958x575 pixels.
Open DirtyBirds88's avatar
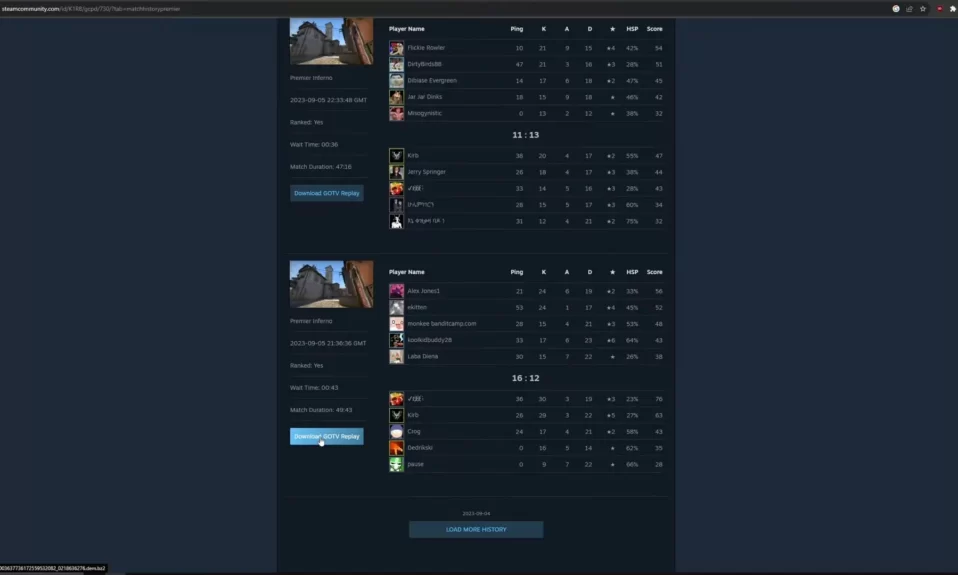(397, 64)
